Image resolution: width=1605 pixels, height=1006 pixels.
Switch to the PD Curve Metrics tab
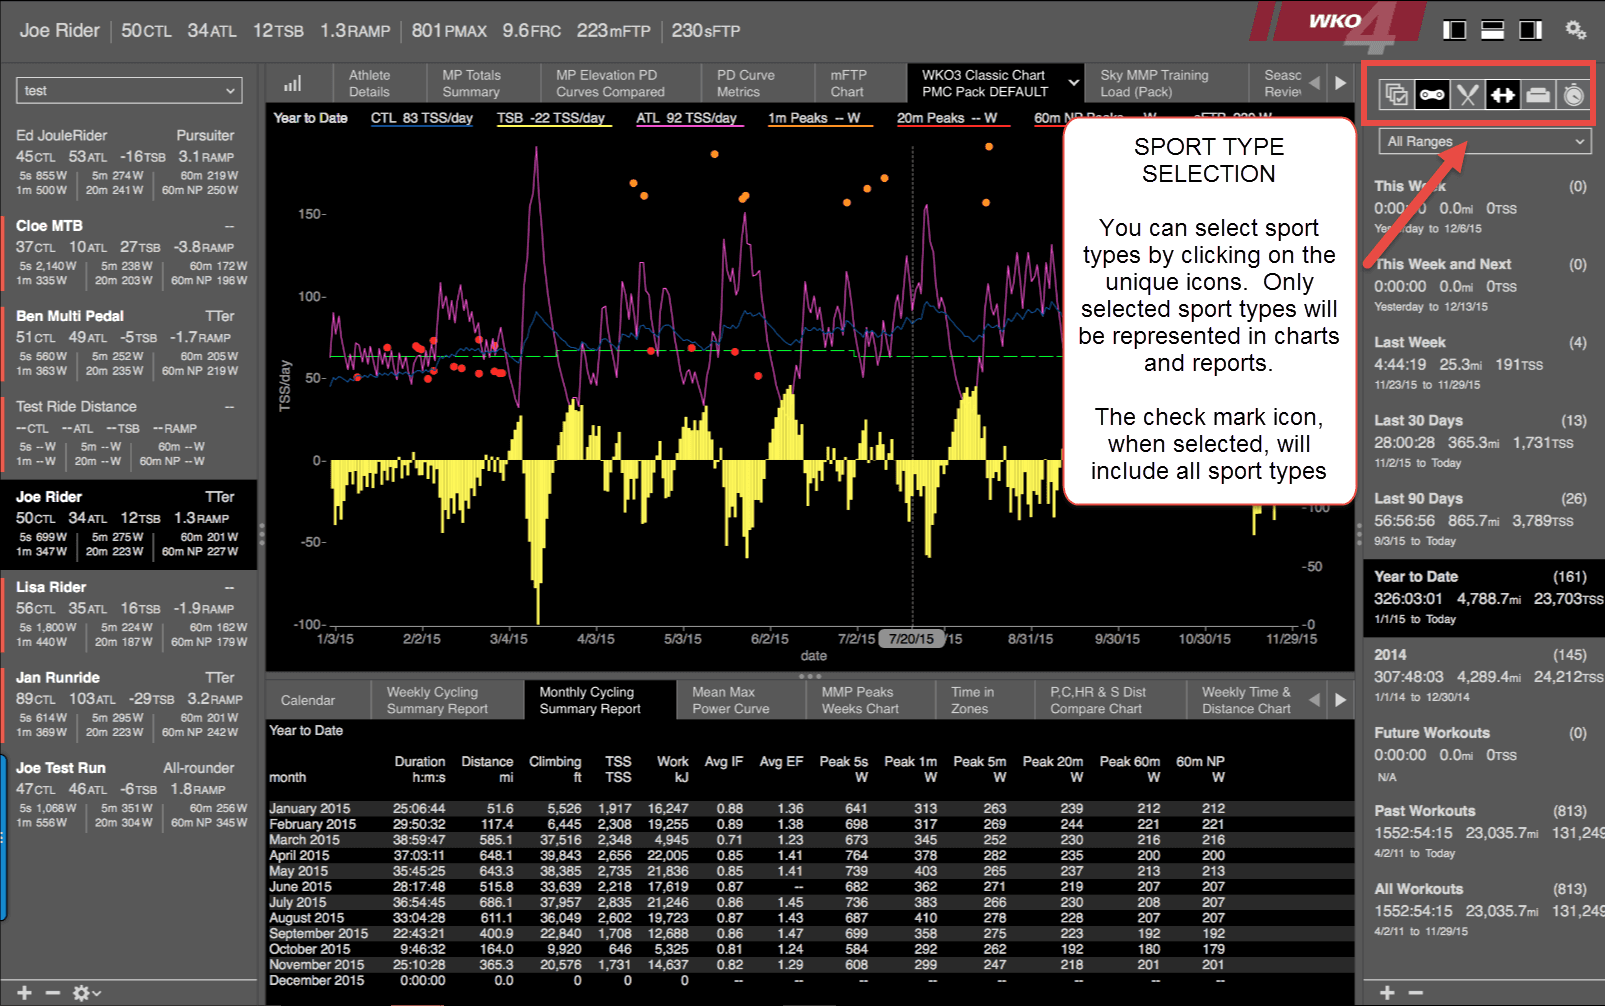tap(745, 83)
